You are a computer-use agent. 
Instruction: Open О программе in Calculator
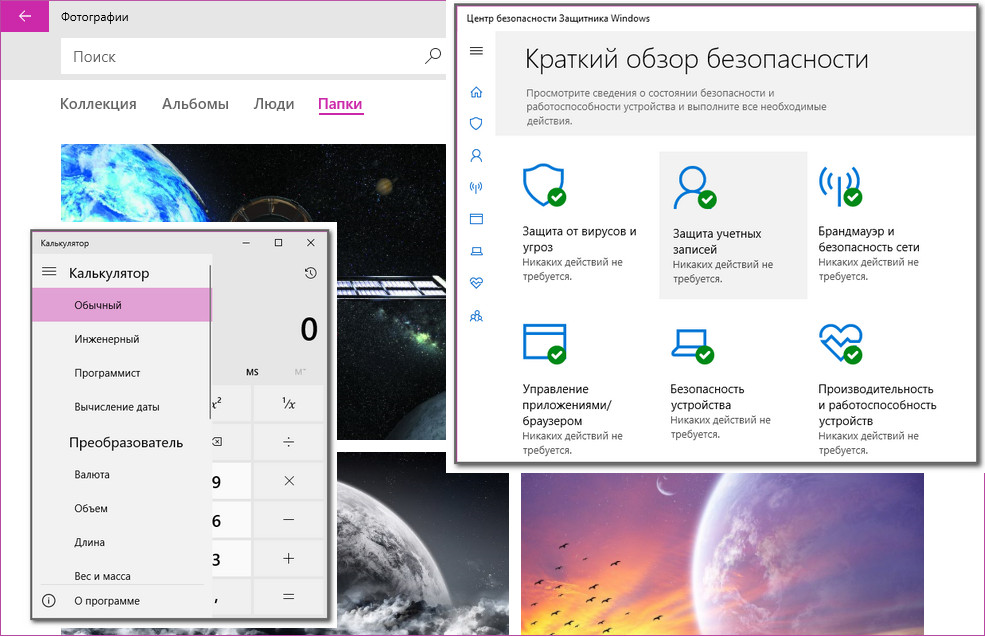[x=107, y=601]
